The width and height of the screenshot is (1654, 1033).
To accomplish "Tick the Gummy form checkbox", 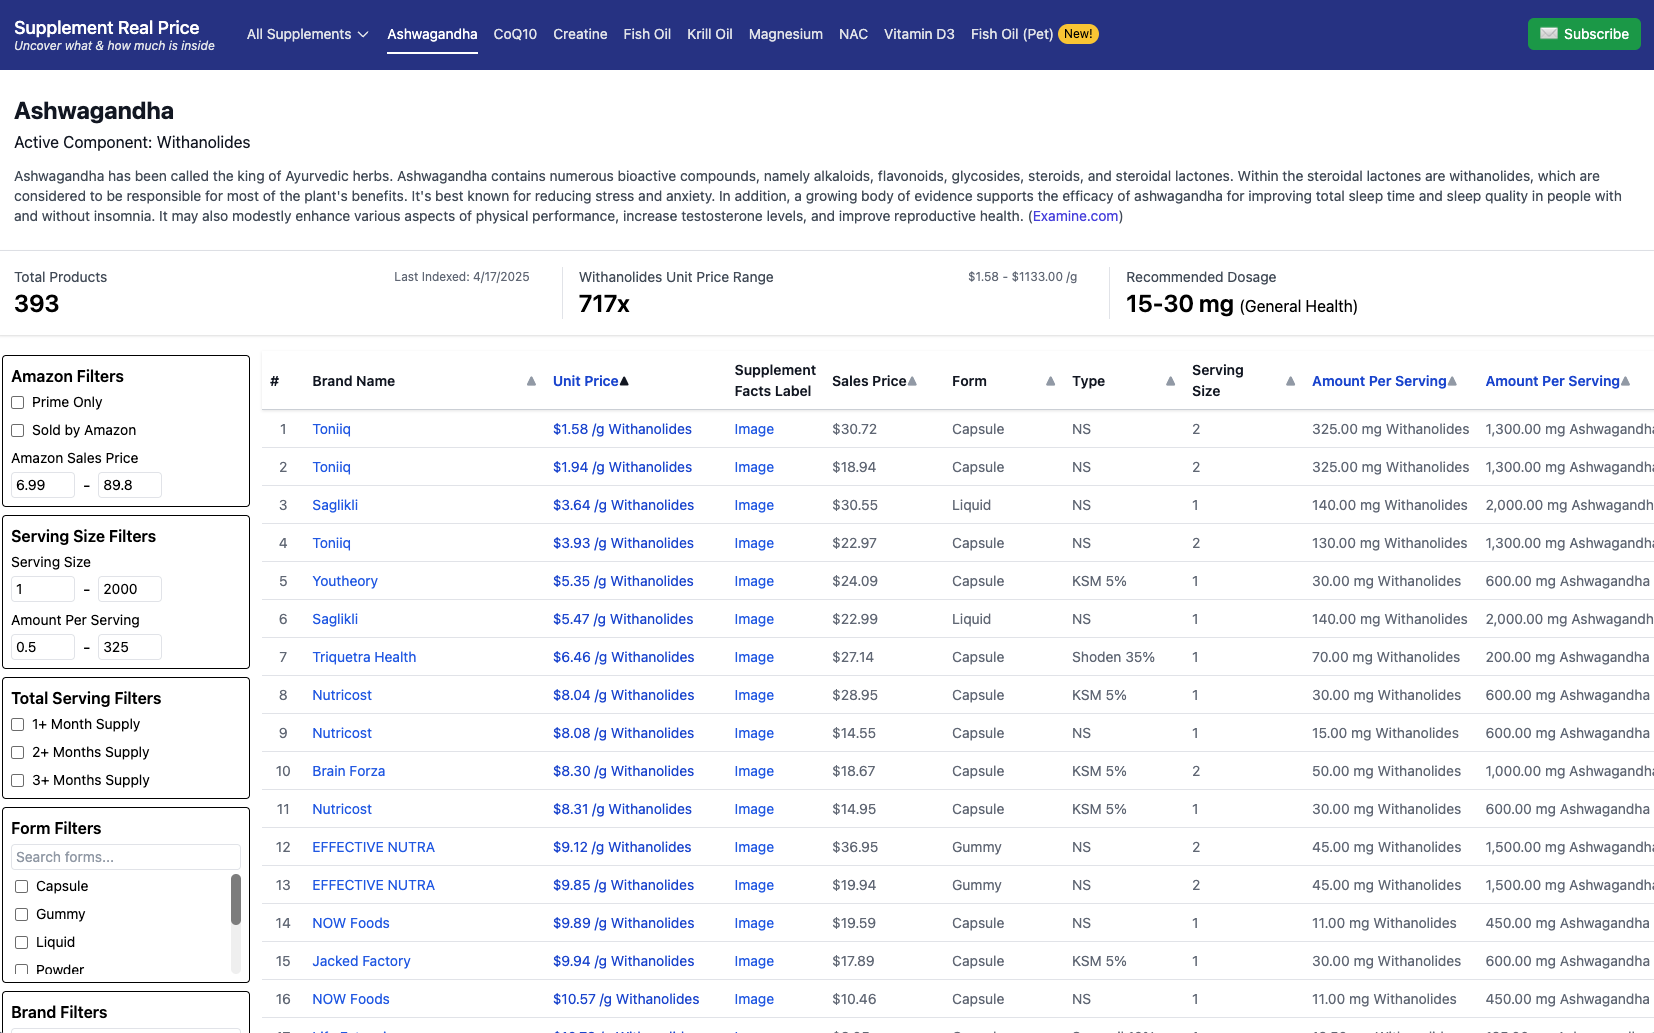I will (22, 914).
